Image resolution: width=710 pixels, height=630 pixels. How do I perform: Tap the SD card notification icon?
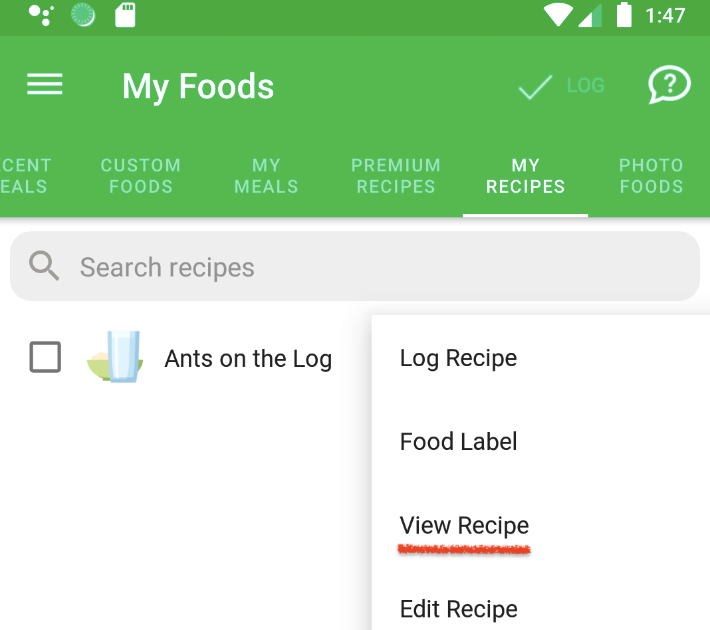tap(125, 15)
